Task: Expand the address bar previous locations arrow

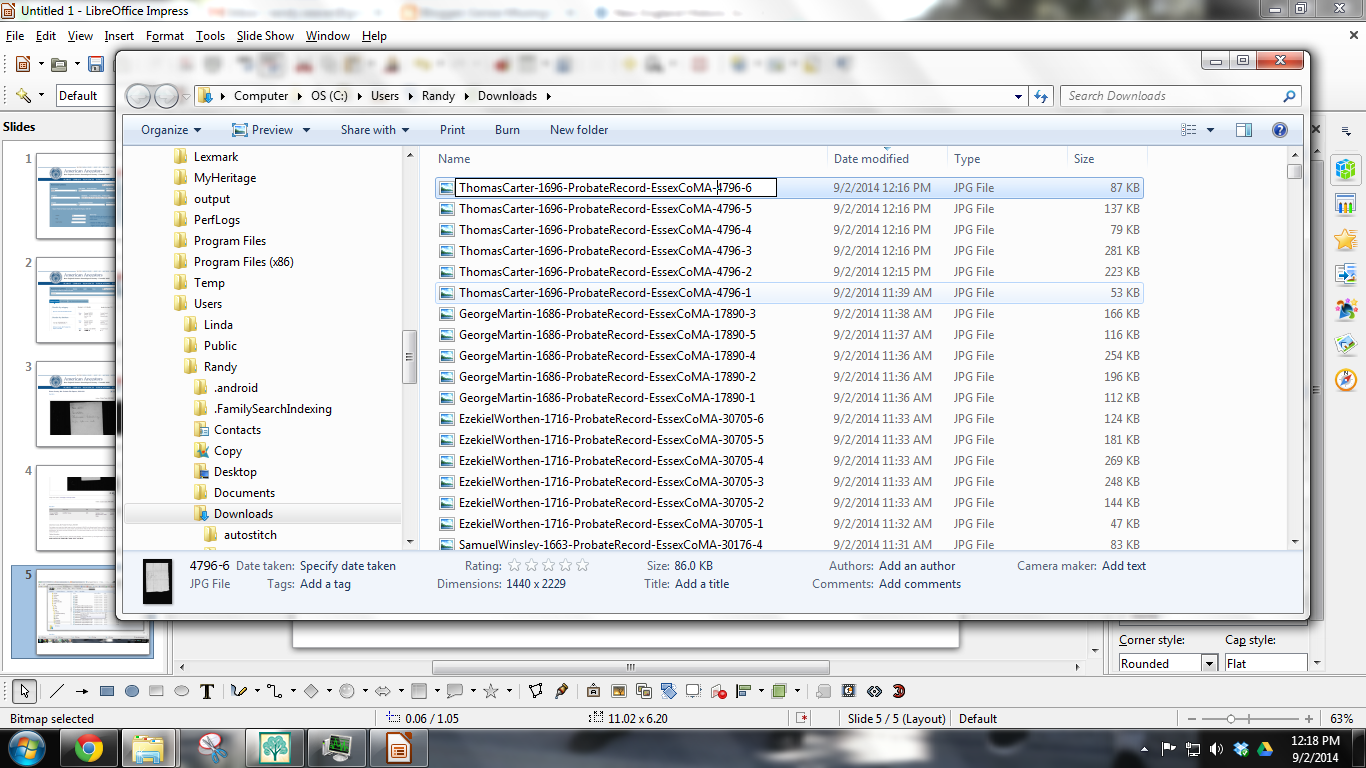Action: (1019, 96)
